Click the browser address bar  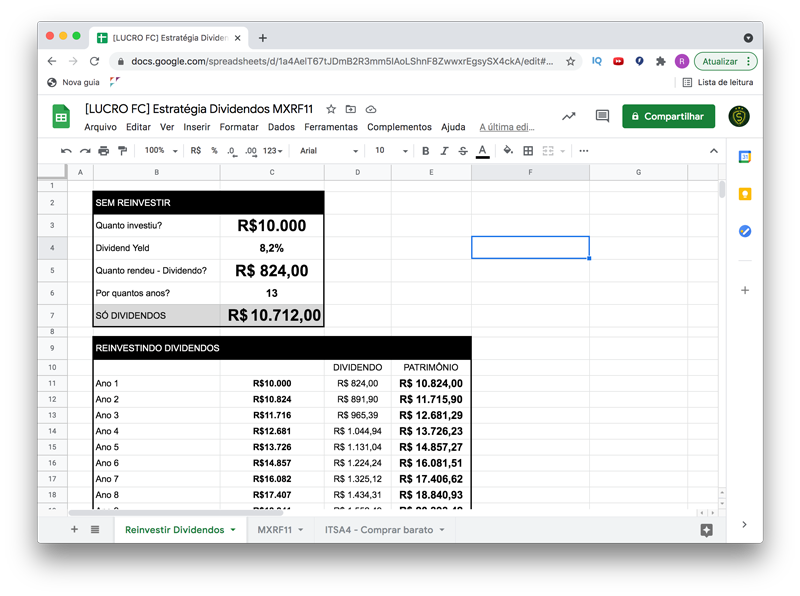tap(342, 61)
